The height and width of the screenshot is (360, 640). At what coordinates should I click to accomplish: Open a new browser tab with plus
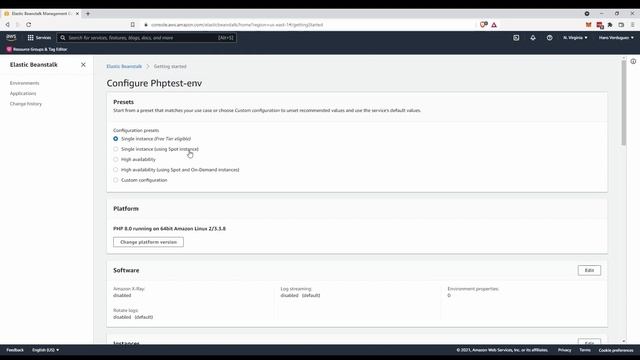tap(88, 13)
